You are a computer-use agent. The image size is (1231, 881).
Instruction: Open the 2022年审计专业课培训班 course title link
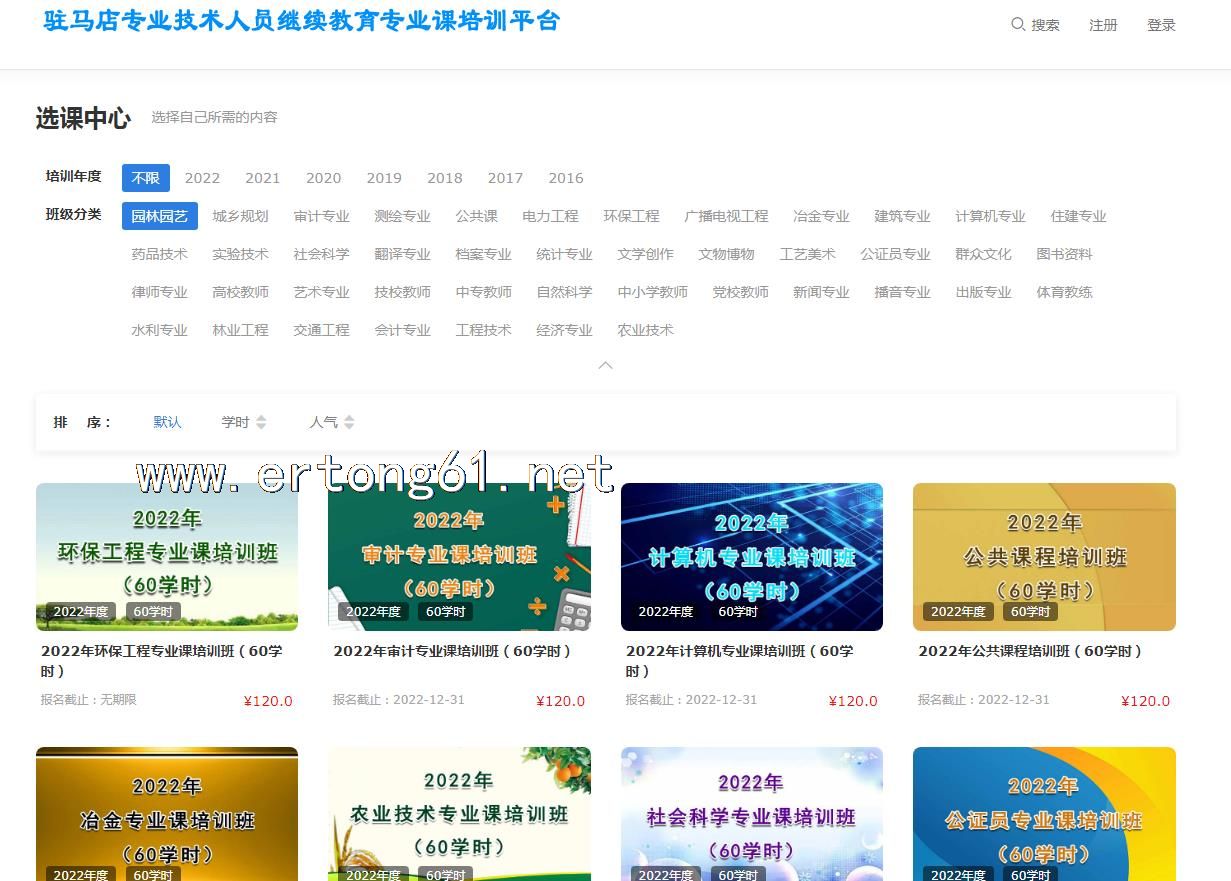pyautogui.click(x=452, y=651)
